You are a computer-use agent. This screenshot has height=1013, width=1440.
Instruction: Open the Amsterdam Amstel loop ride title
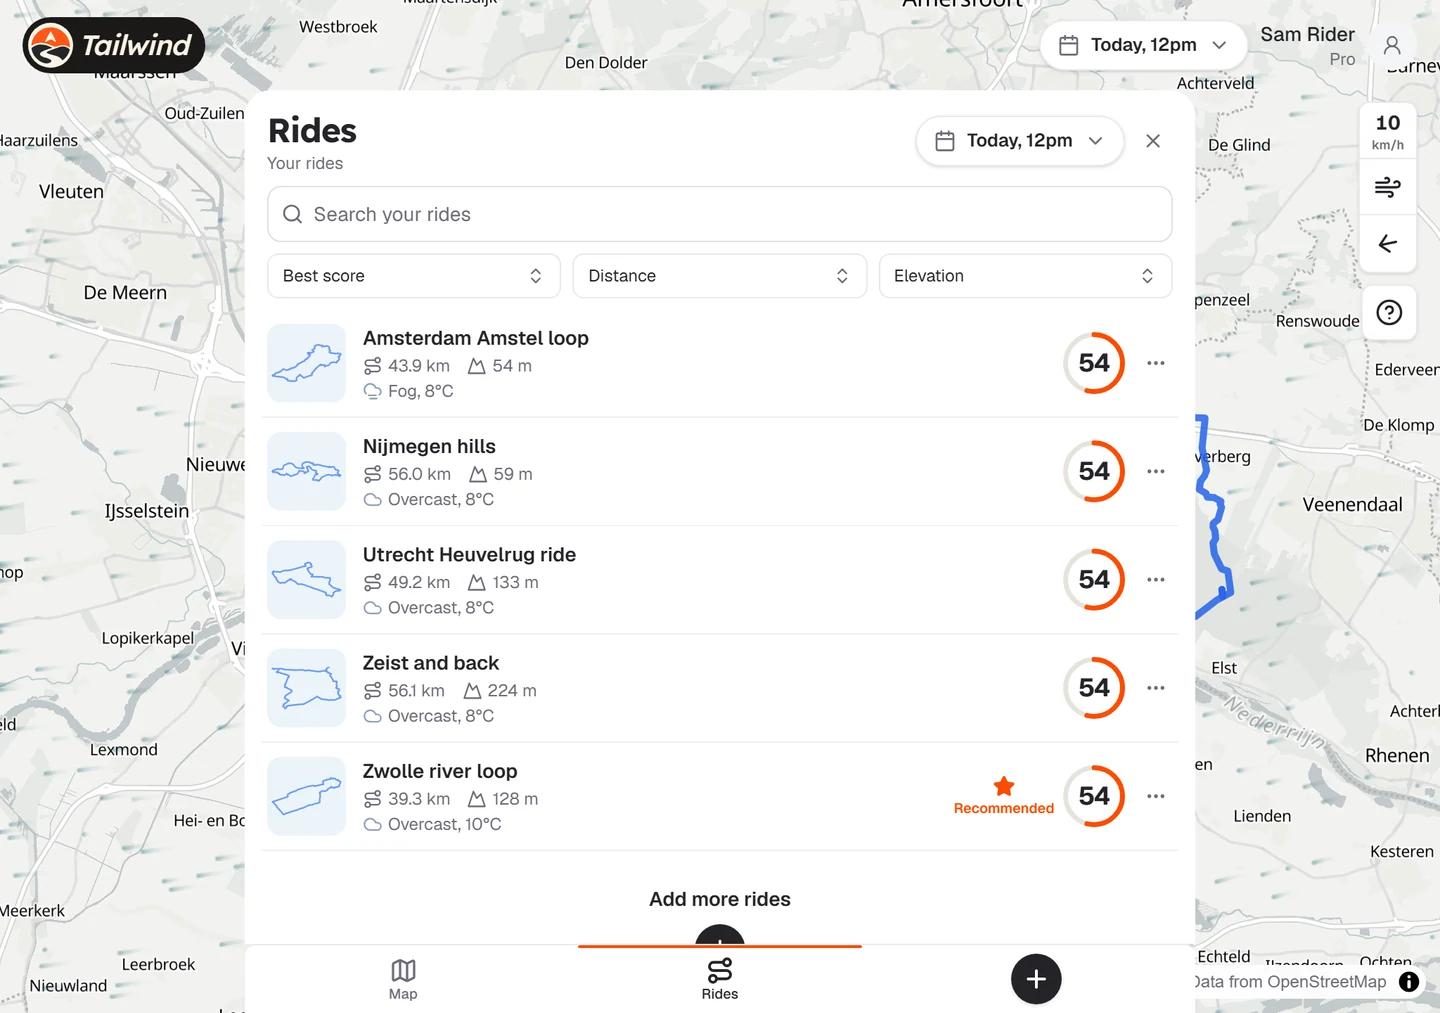click(476, 338)
